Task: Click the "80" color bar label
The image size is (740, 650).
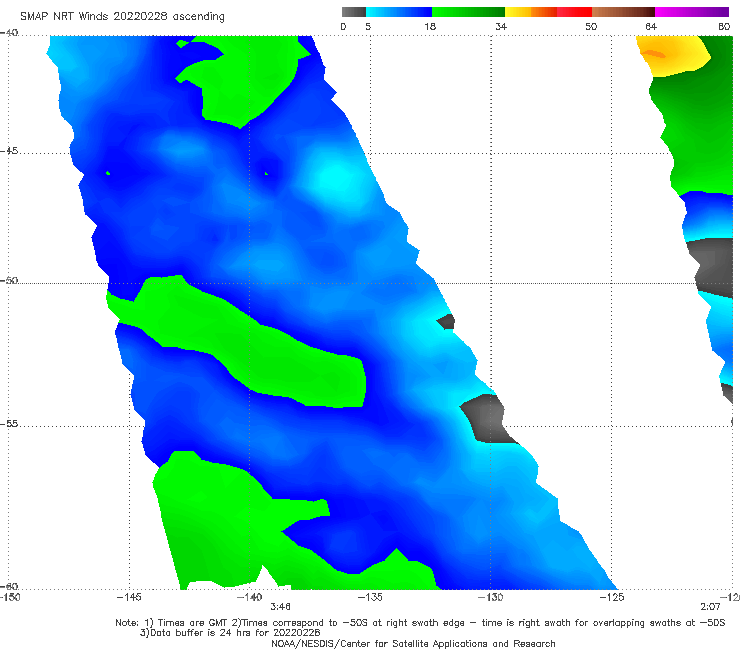Action: (724, 26)
